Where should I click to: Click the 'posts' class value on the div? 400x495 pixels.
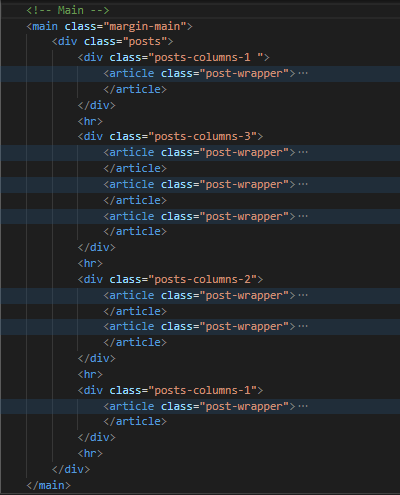(x=145, y=42)
